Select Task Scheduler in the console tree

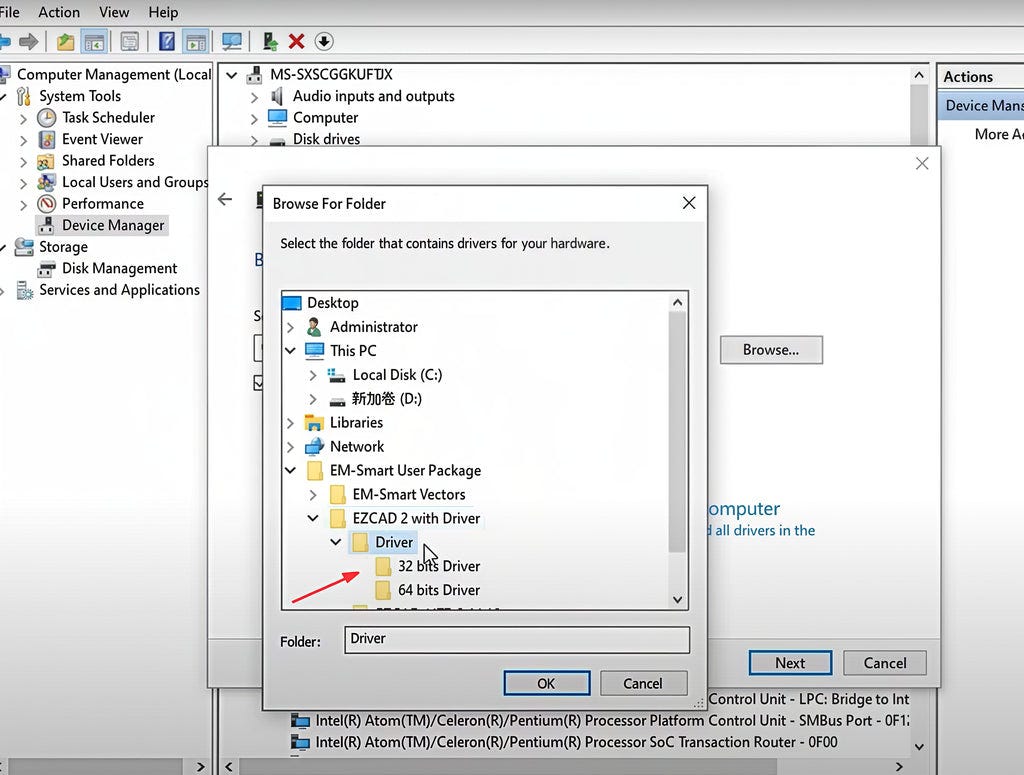[x=108, y=118]
